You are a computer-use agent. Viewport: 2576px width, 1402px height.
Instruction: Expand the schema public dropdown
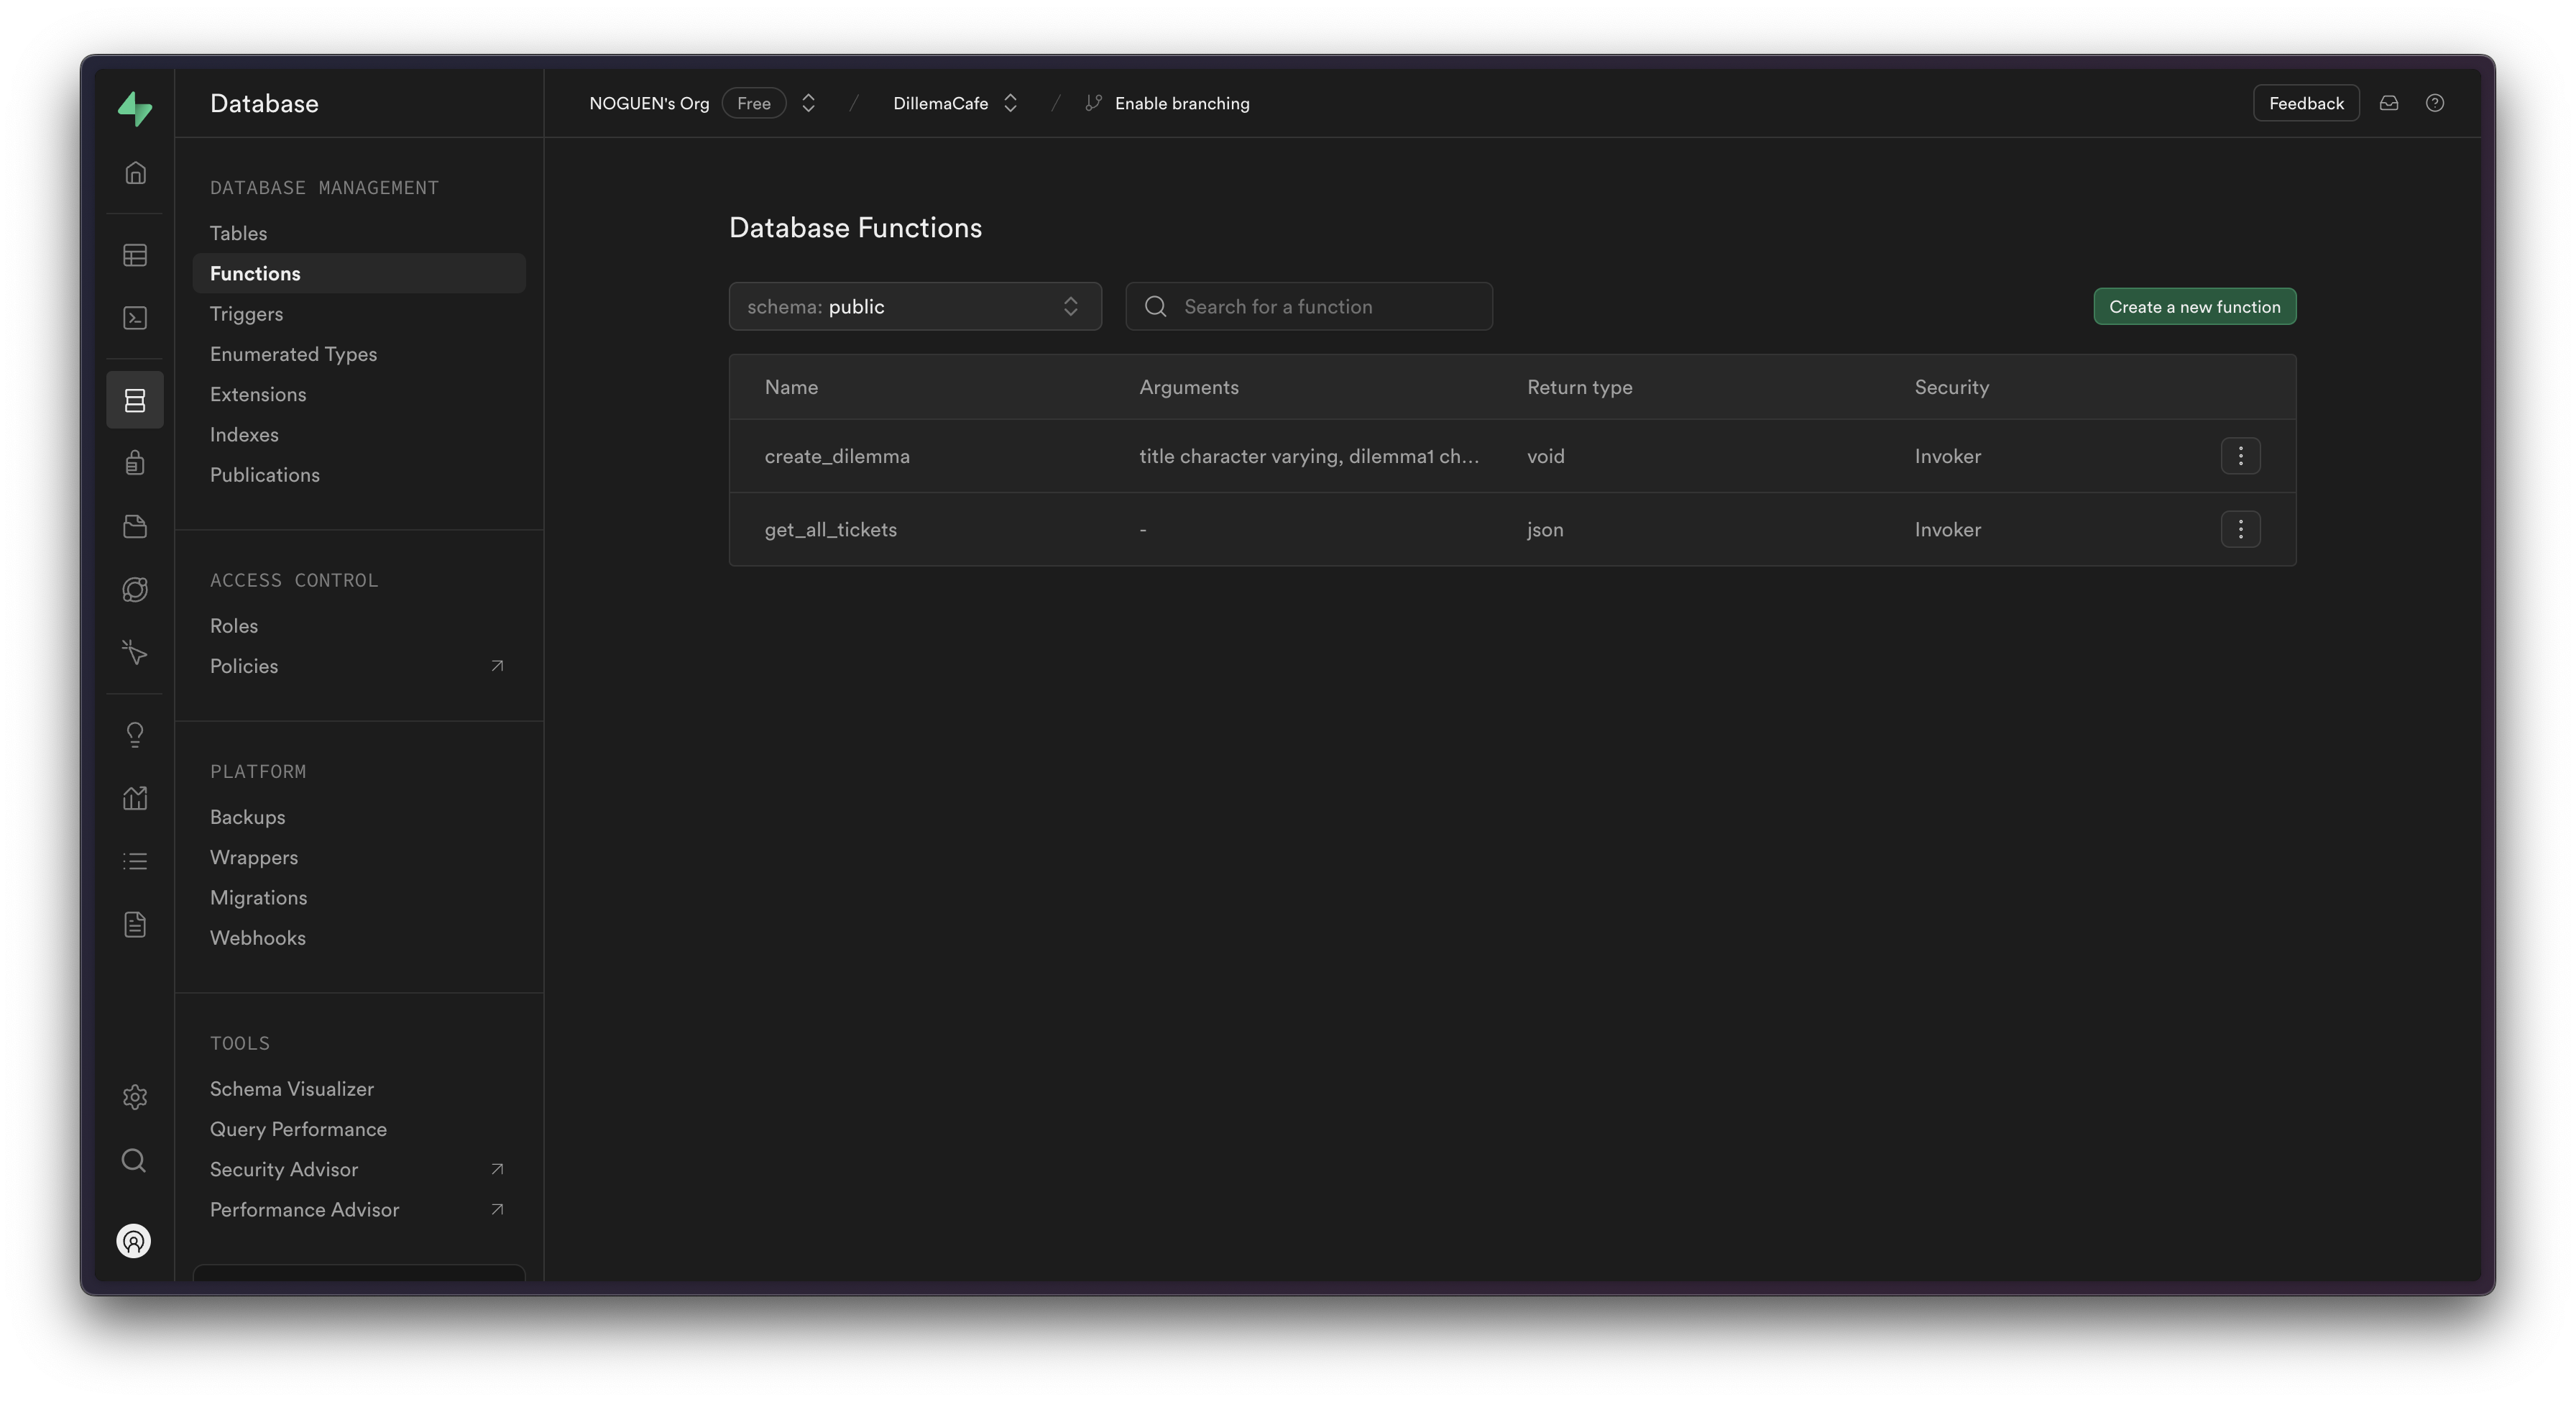click(914, 307)
